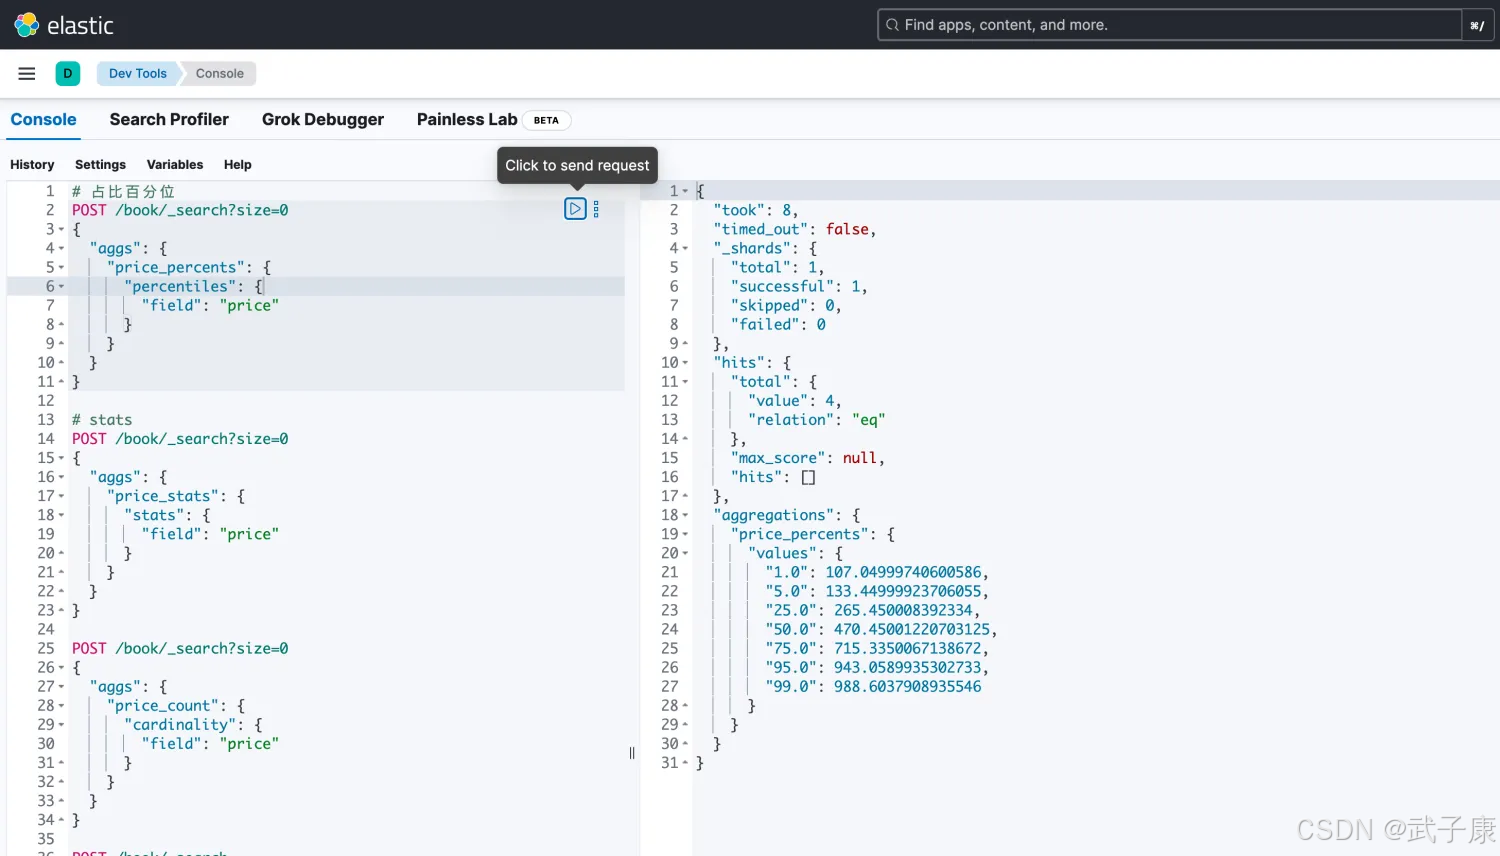
Task: Open request options three-dot menu
Action: 596,209
